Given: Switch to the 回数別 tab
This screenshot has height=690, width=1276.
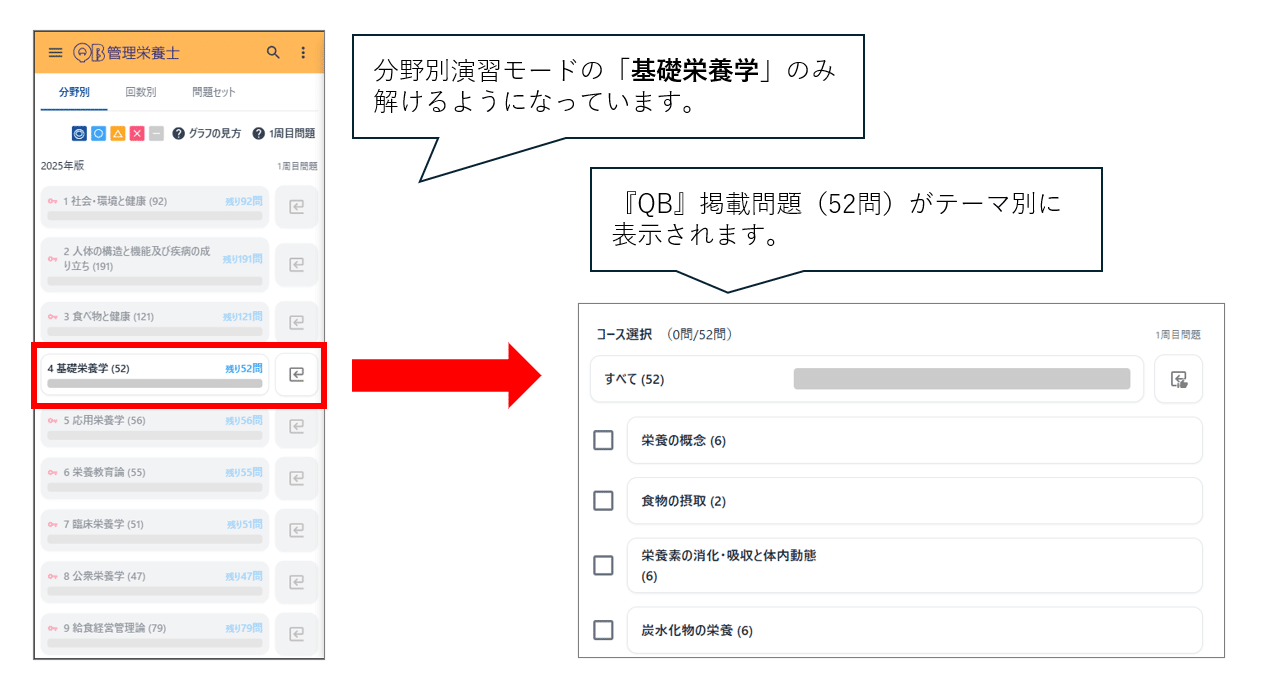Looking at the screenshot, I should [140, 92].
